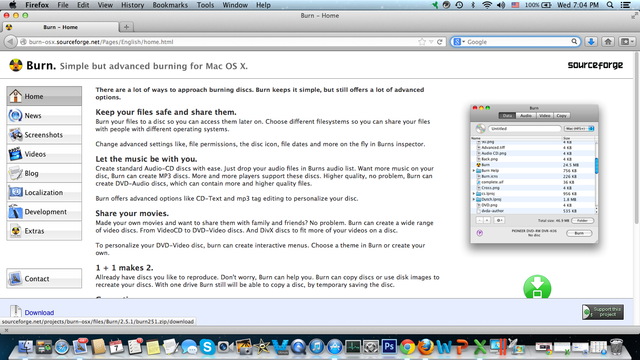Screen dimensions: 640x360
Task: Open the File menu
Action: click(x=63, y=5)
